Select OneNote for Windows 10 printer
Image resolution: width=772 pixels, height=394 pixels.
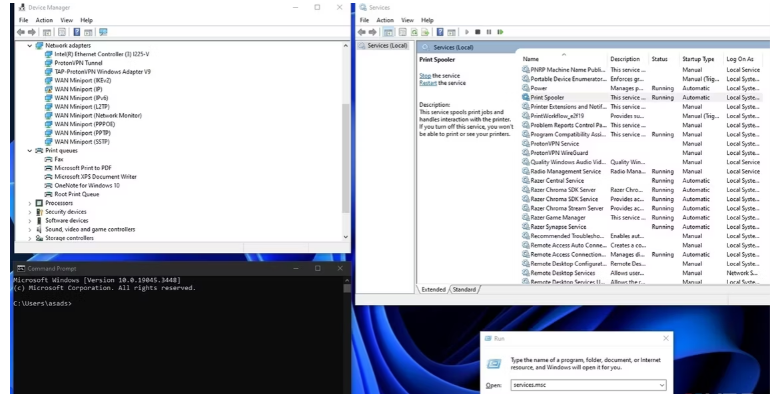click(82, 186)
